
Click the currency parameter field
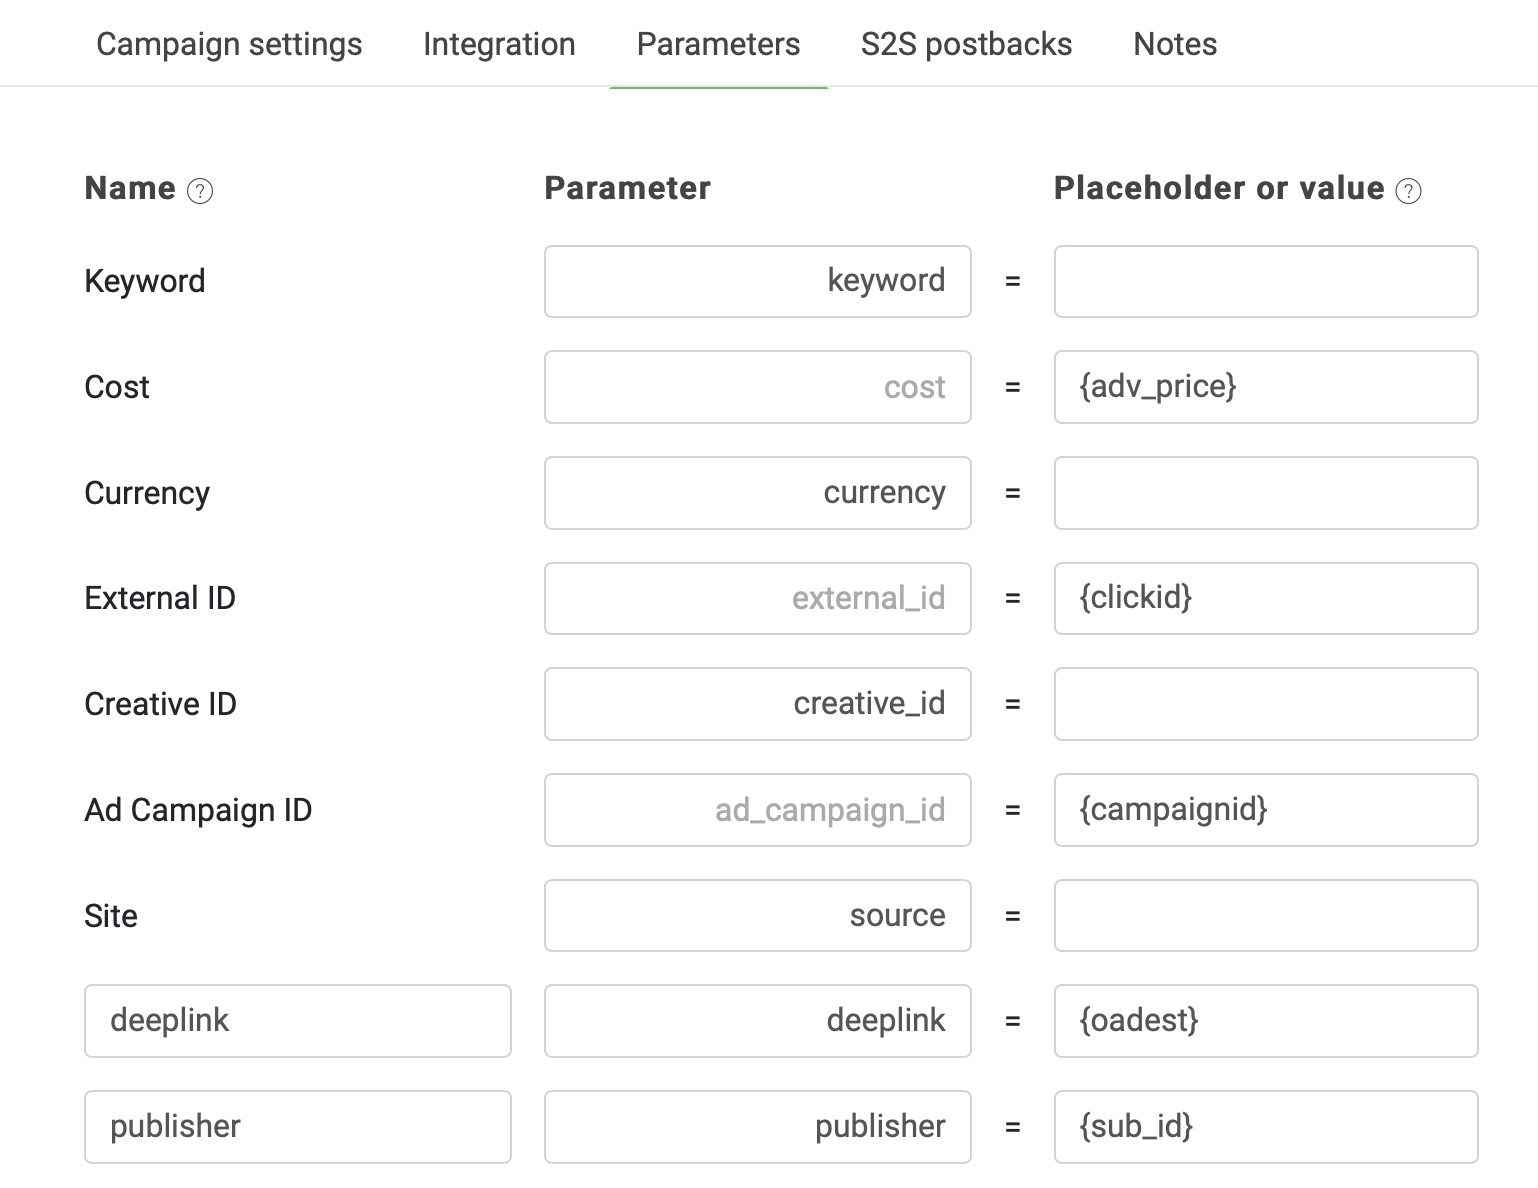758,493
